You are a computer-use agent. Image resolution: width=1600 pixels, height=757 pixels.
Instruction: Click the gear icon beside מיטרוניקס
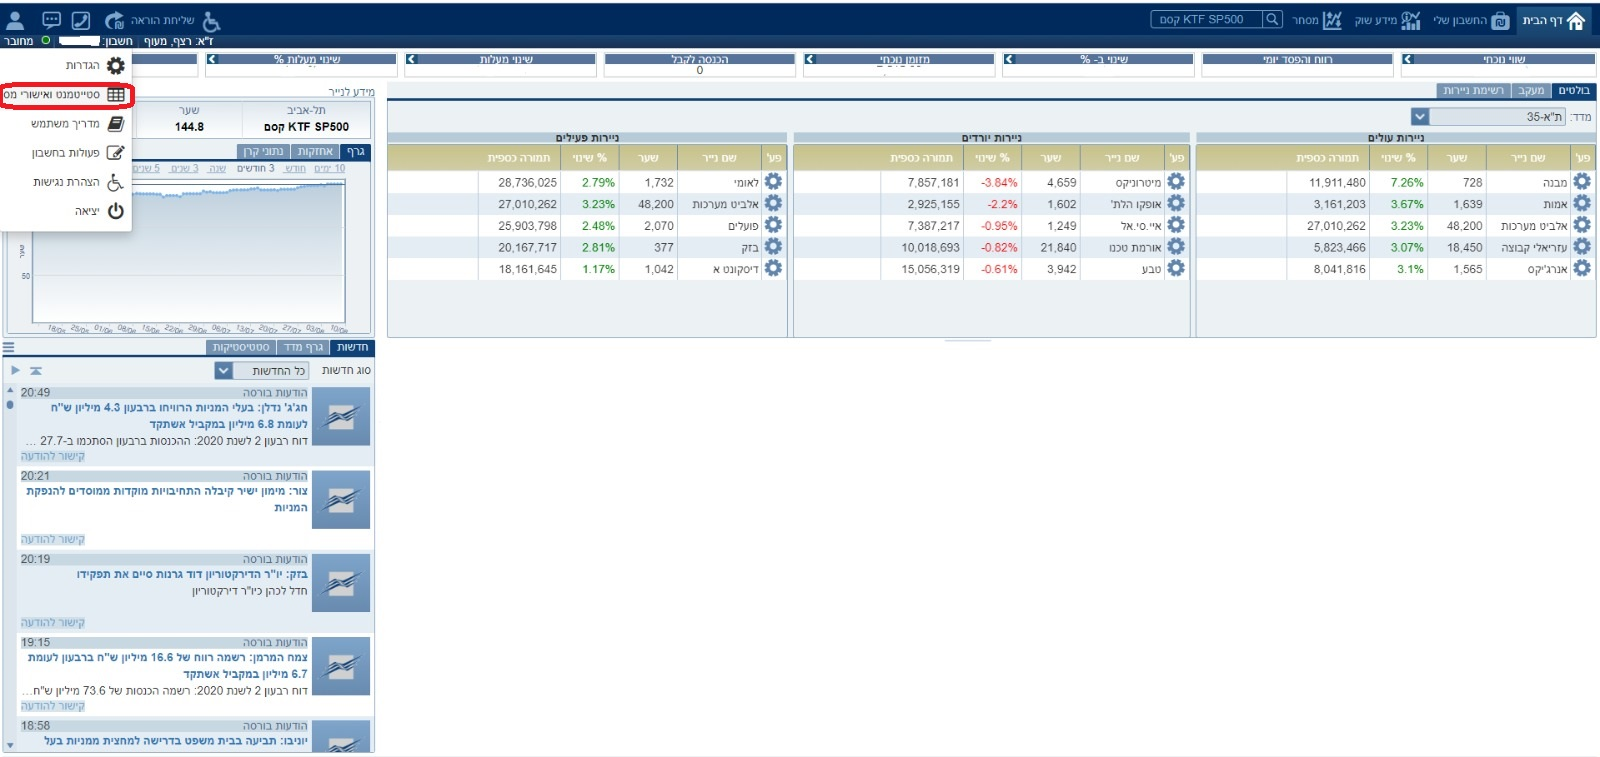pyautogui.click(x=1176, y=182)
